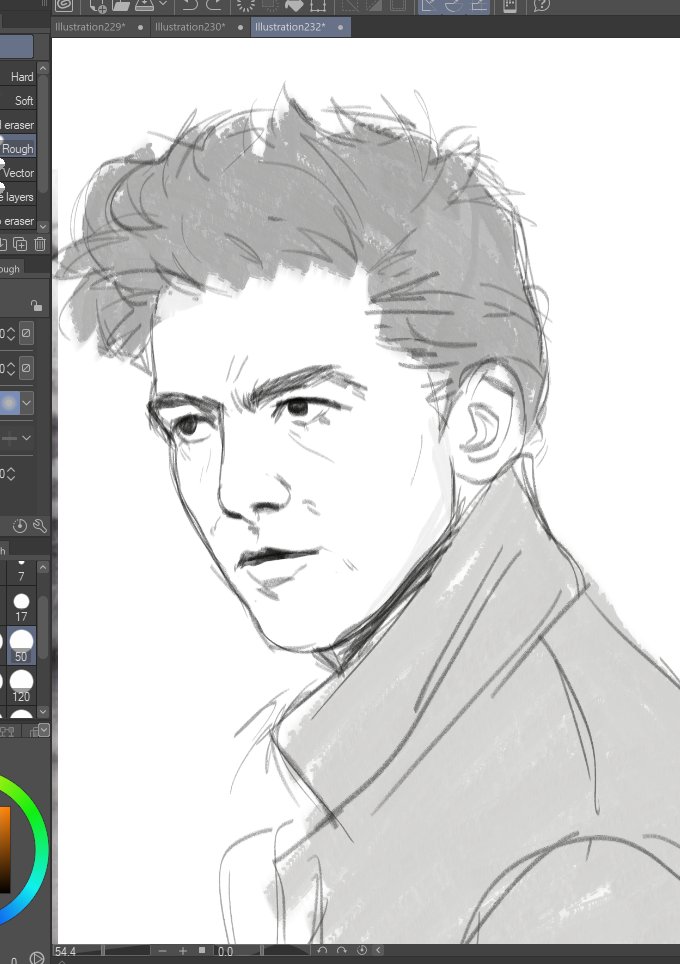The image size is (680, 964).
Task: Click the rotation angle field showing 0.0
Action: (226, 952)
